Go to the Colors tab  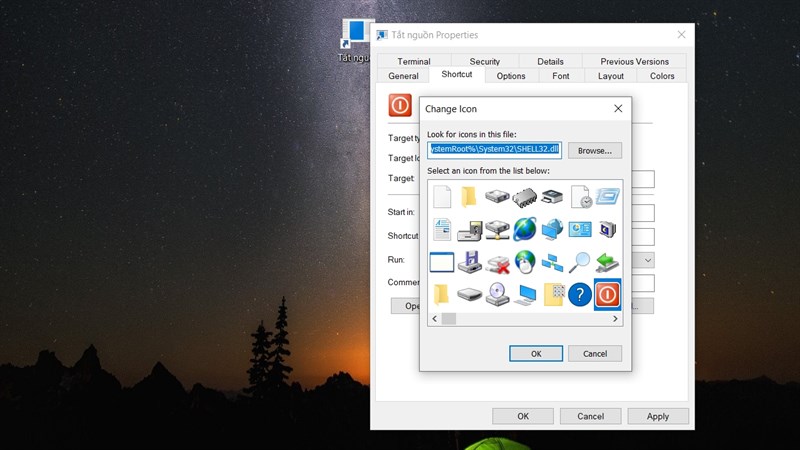662,76
